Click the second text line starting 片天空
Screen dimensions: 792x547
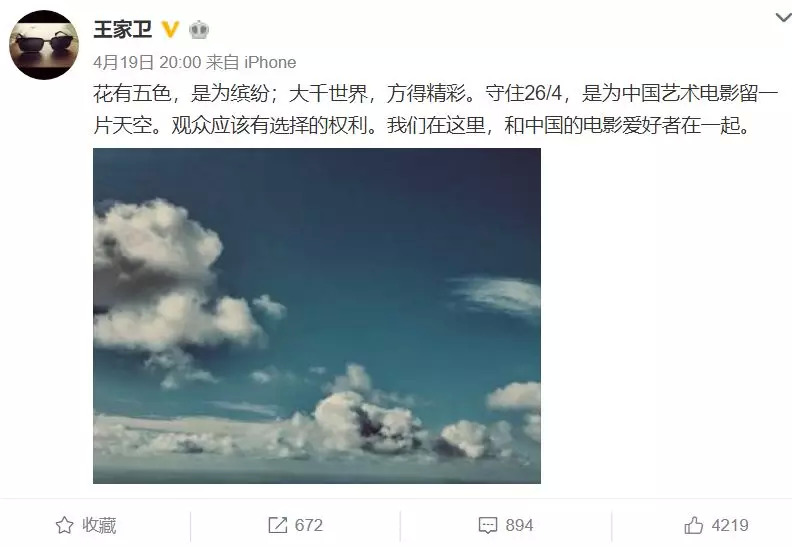coord(423,126)
